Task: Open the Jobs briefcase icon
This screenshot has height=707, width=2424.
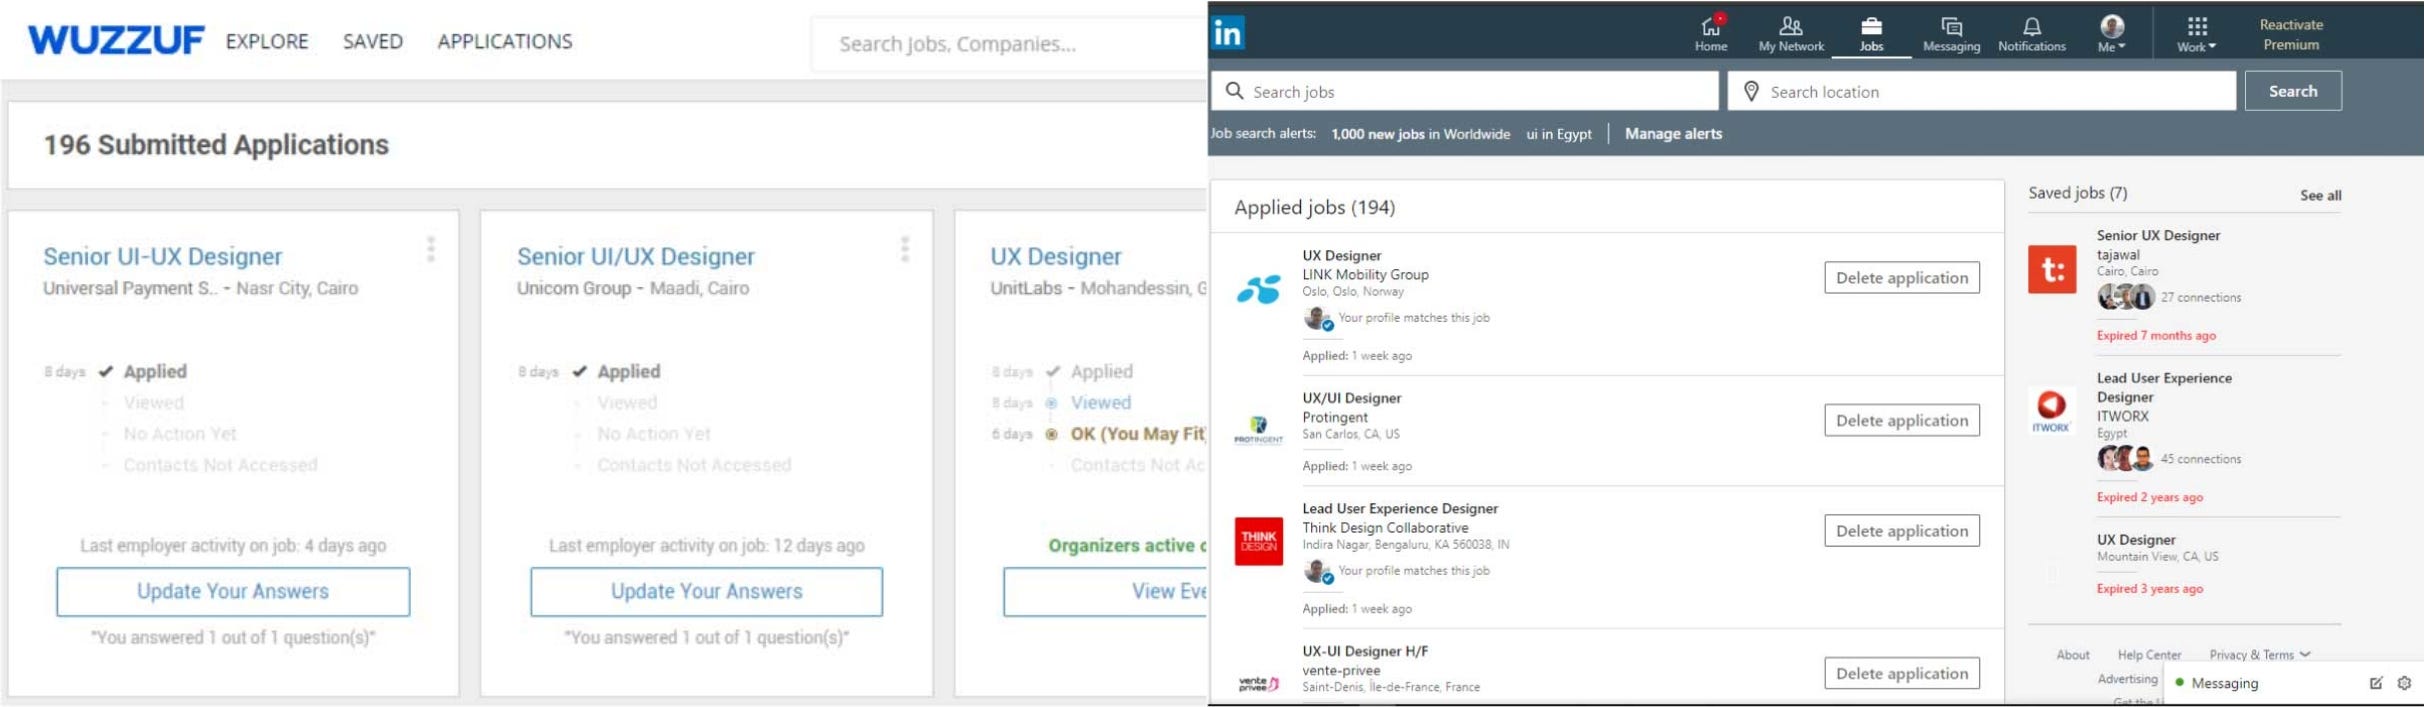Action: tap(1871, 33)
